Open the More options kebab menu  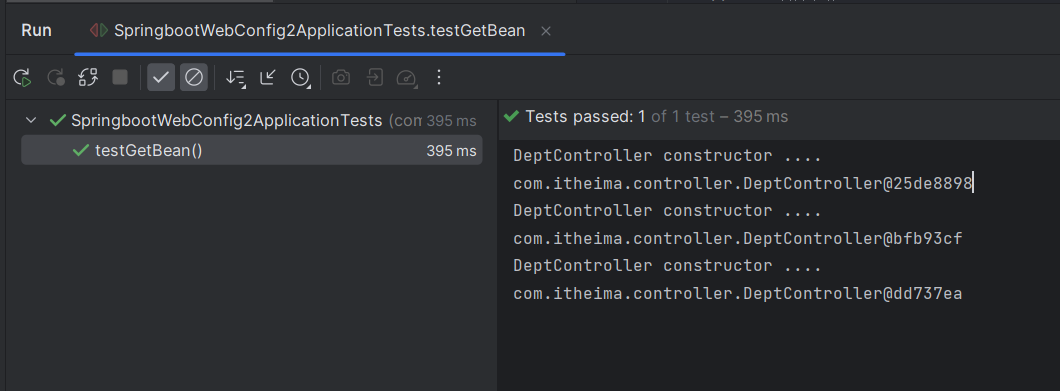[439, 78]
